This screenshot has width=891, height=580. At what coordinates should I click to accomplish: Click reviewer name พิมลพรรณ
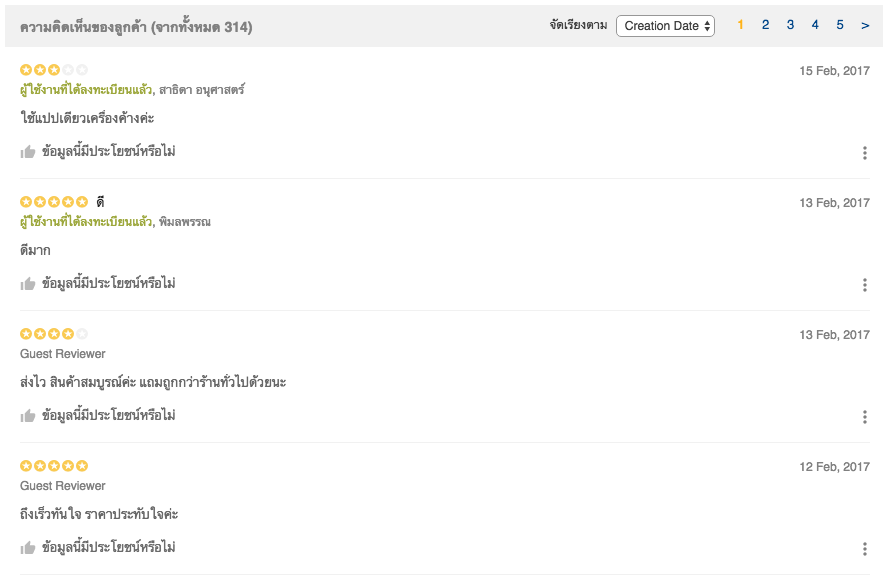(x=184, y=222)
